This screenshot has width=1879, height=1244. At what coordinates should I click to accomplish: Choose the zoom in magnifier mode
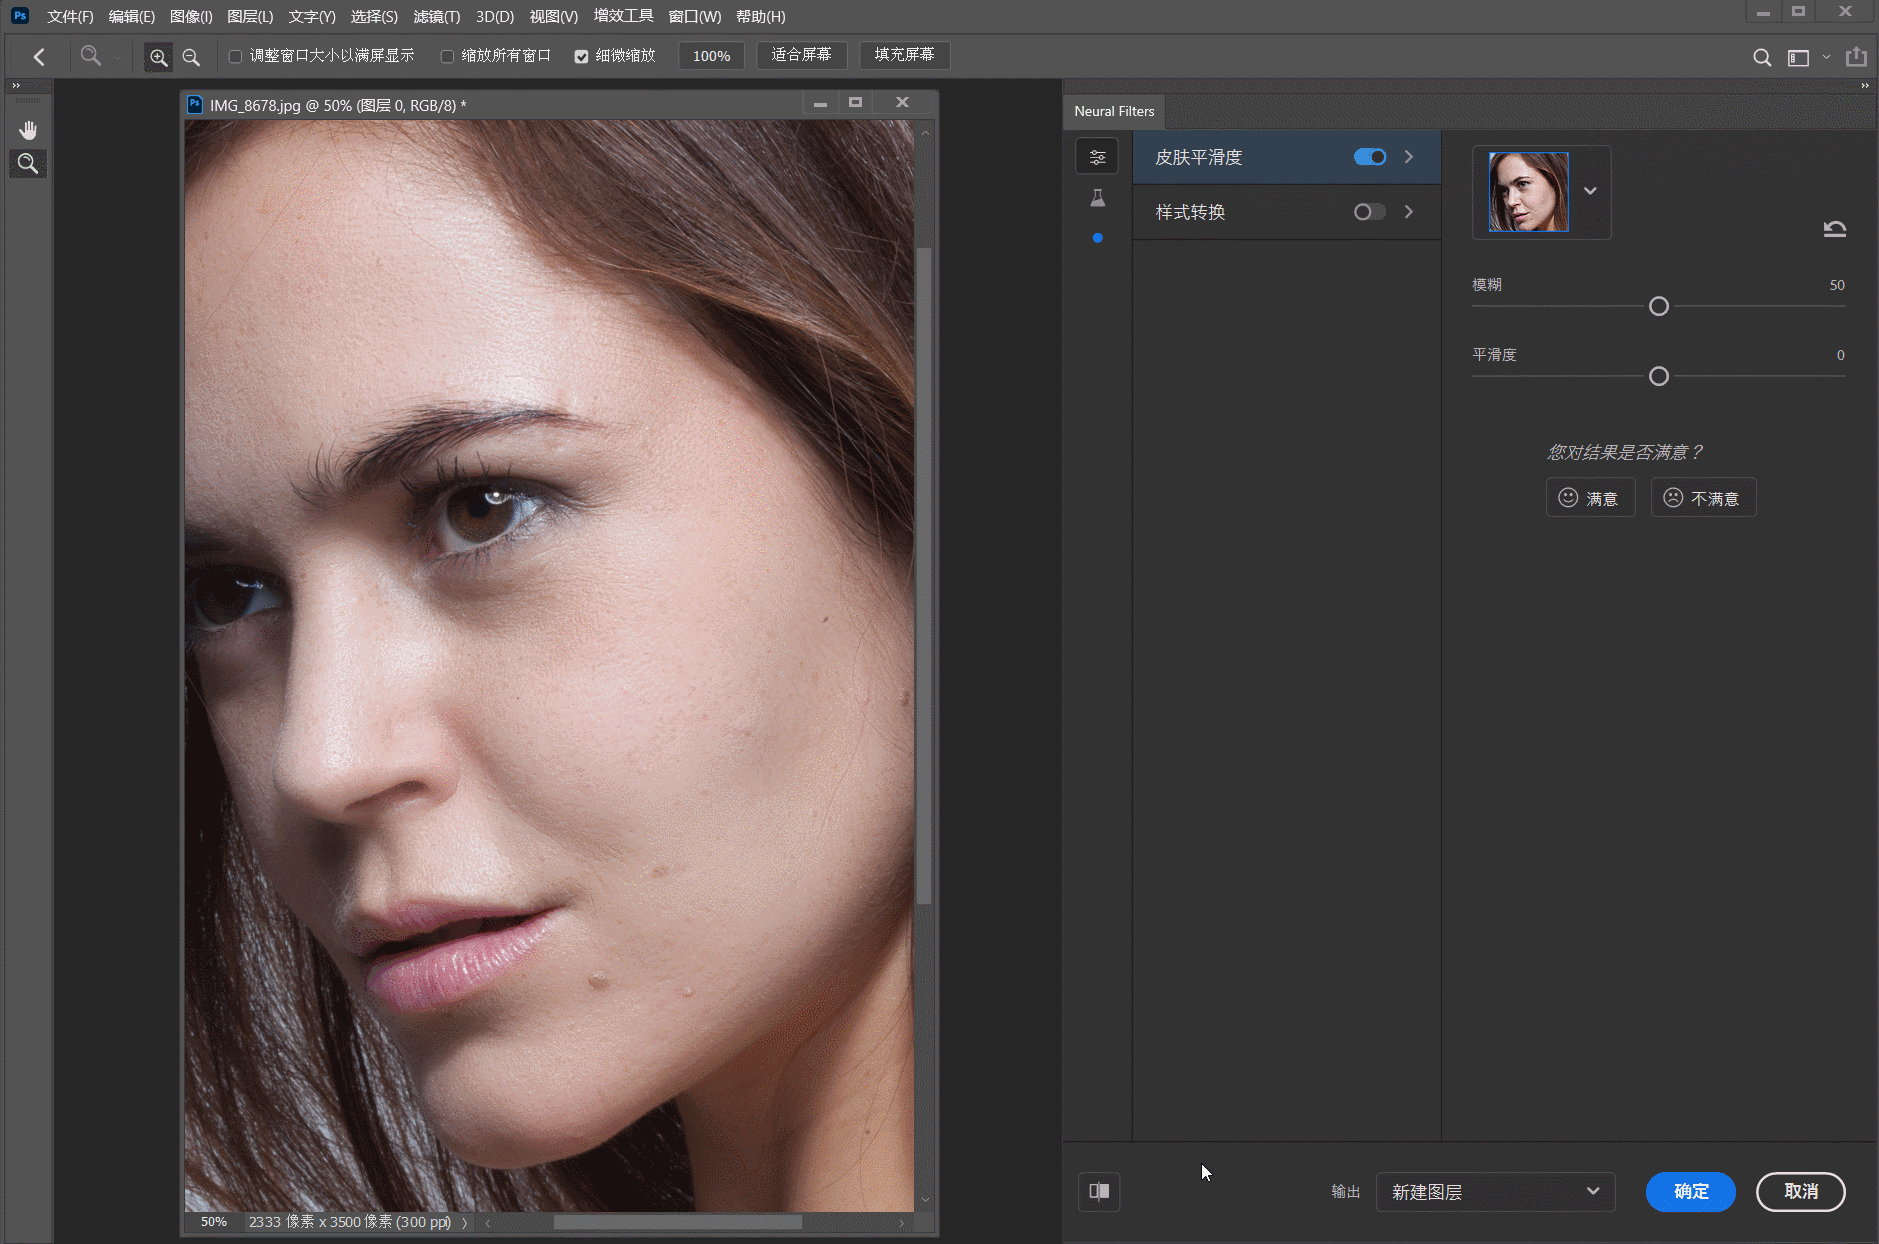158,57
